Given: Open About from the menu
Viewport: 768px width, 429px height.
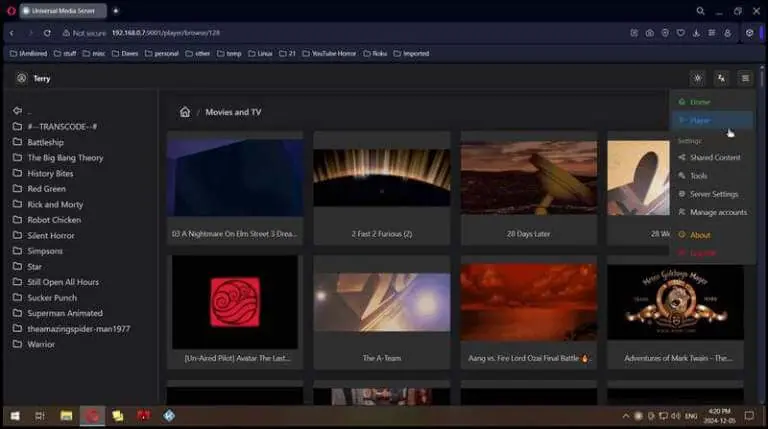Looking at the screenshot, I should (713, 235).
